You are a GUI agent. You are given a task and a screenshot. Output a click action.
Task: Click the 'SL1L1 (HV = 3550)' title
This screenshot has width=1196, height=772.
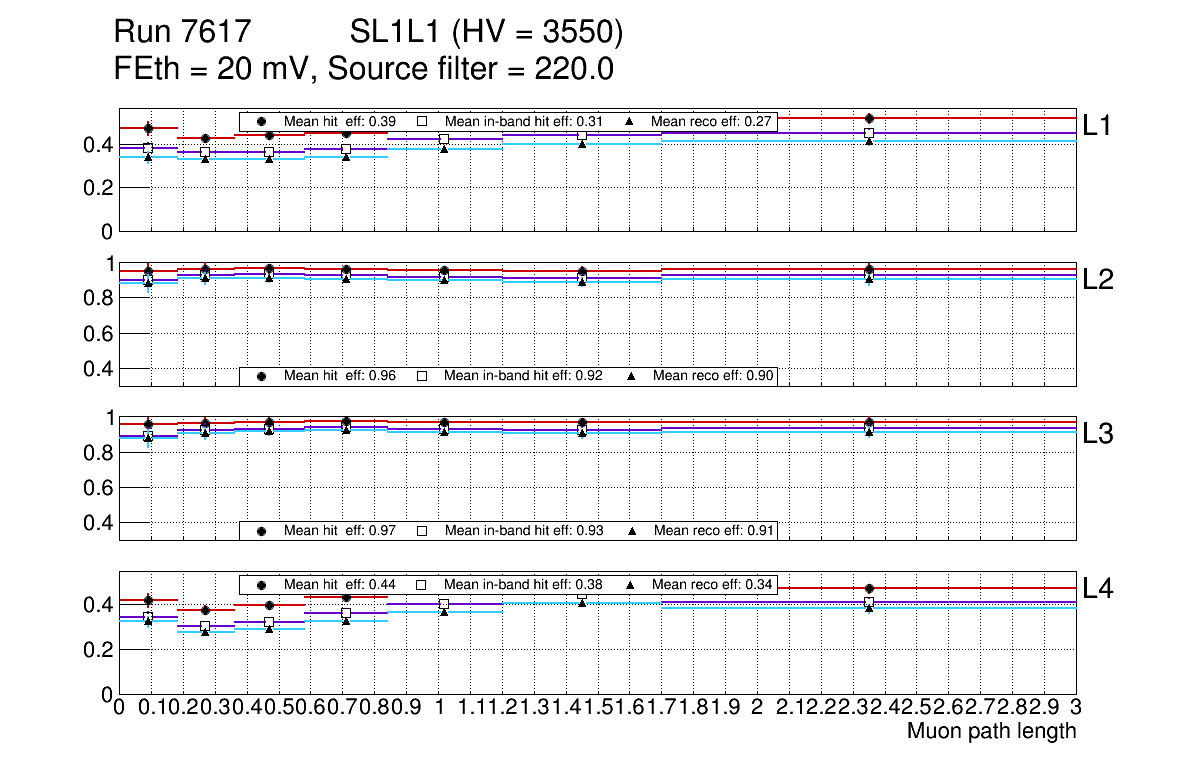click(487, 33)
